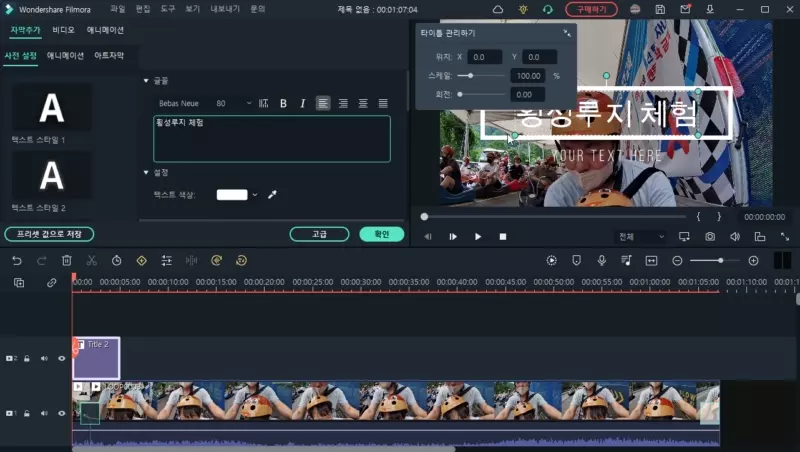Image resolution: width=800 pixels, height=452 pixels.
Task: Open the font size 80 dropdown
Action: click(x=234, y=103)
